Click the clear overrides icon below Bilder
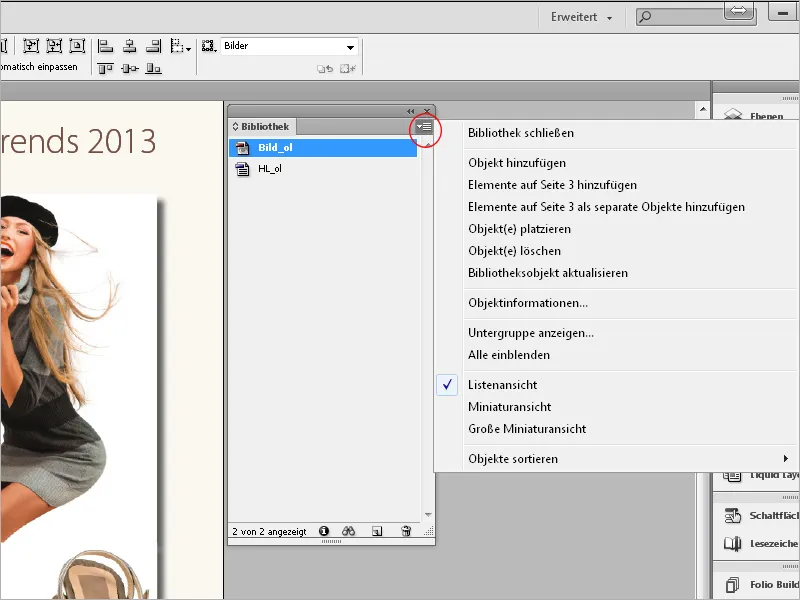 (324, 68)
